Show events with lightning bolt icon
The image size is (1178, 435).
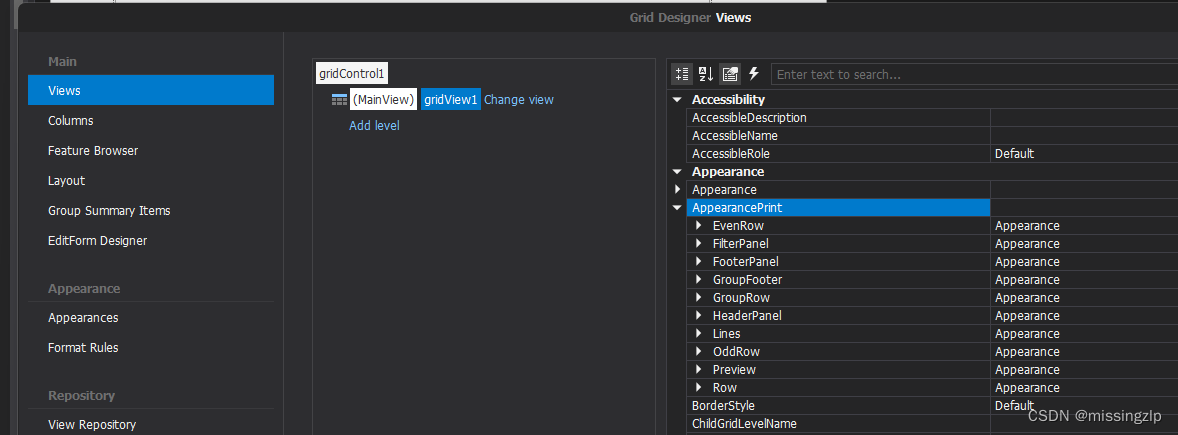point(754,74)
